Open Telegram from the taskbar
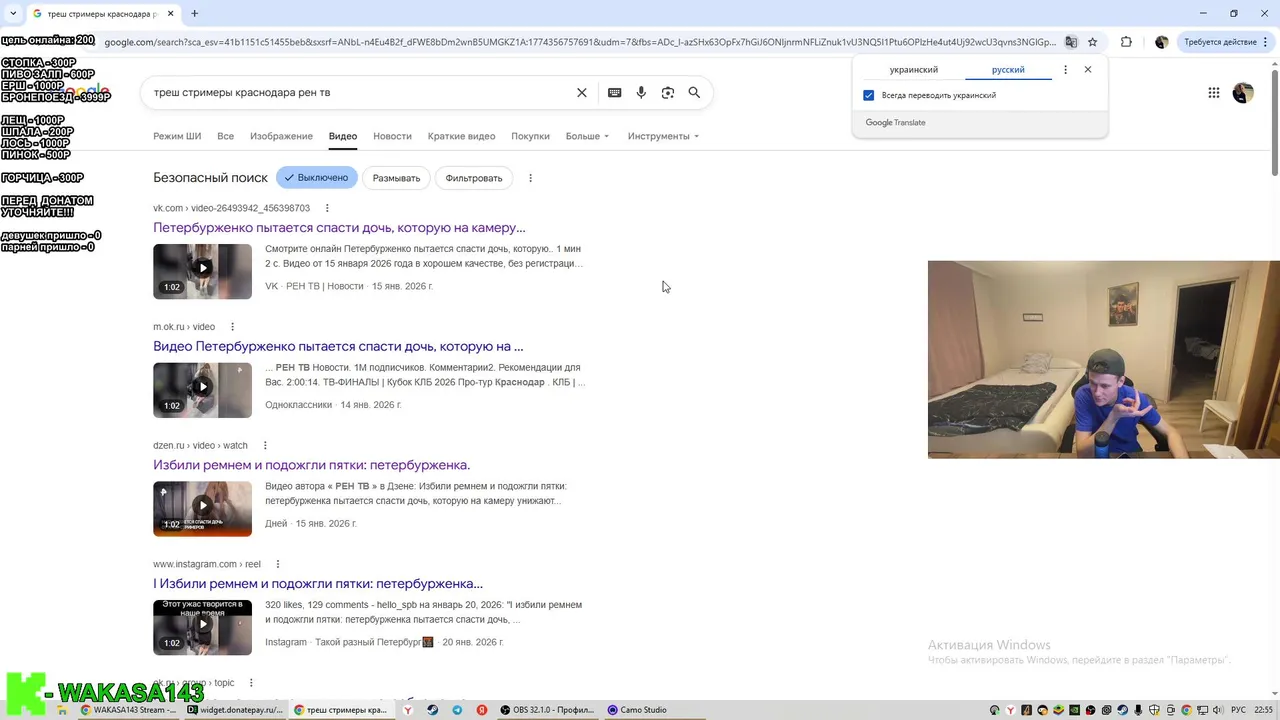The image size is (1280, 720). click(457, 710)
